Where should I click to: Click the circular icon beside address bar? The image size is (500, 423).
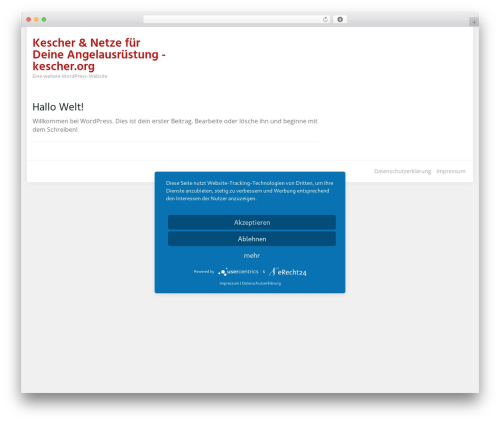click(340, 20)
